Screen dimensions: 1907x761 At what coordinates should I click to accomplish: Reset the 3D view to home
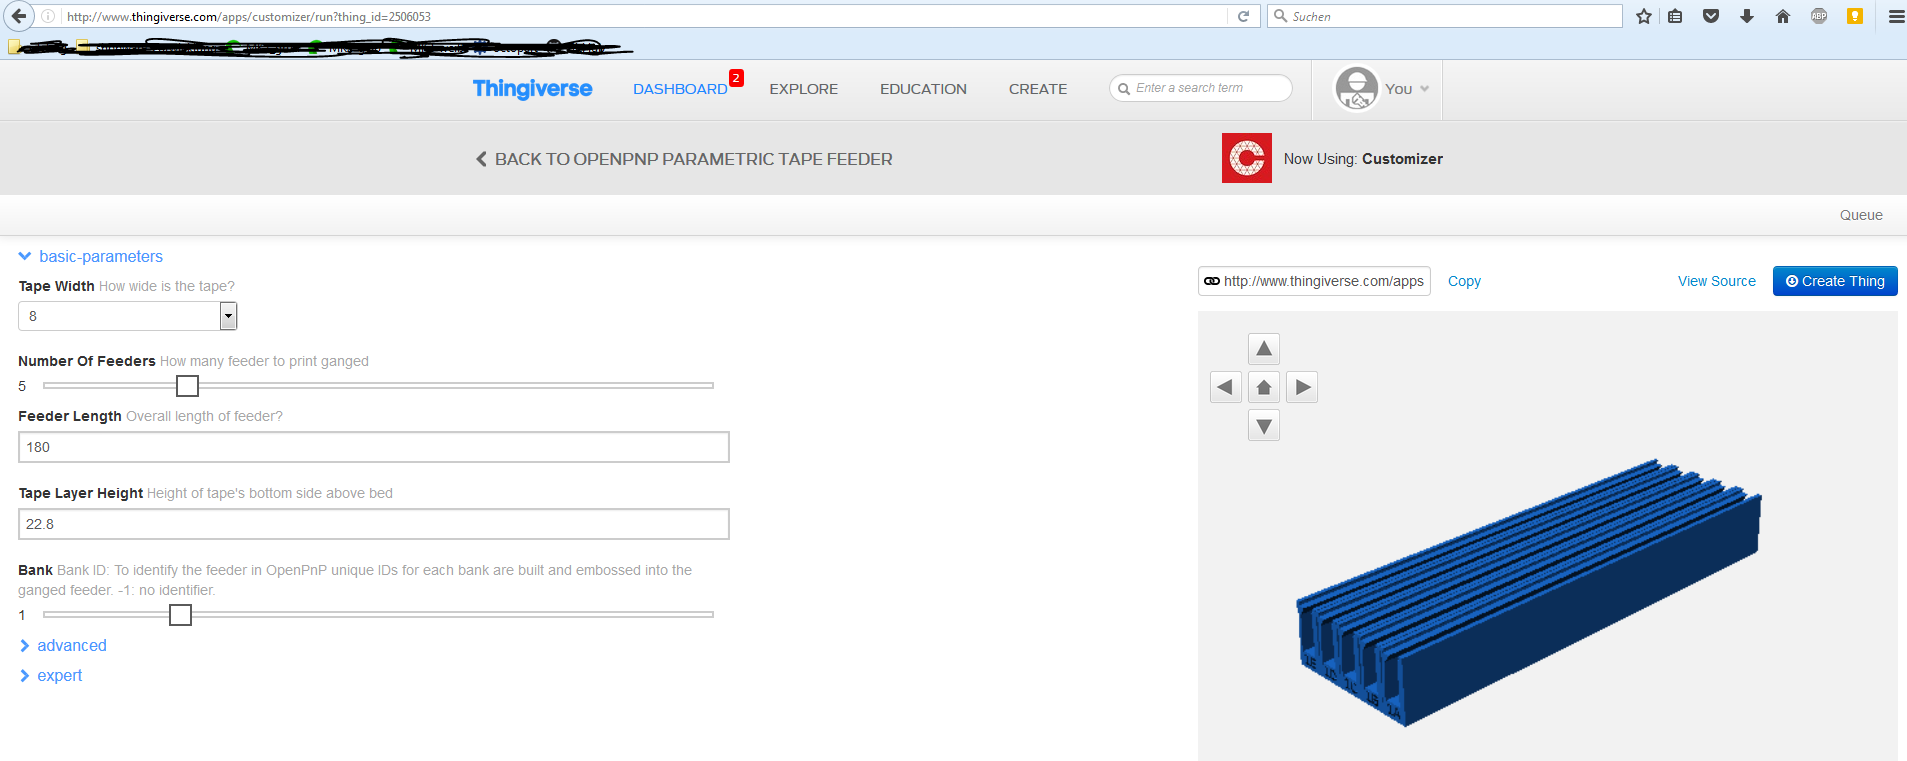(1264, 387)
